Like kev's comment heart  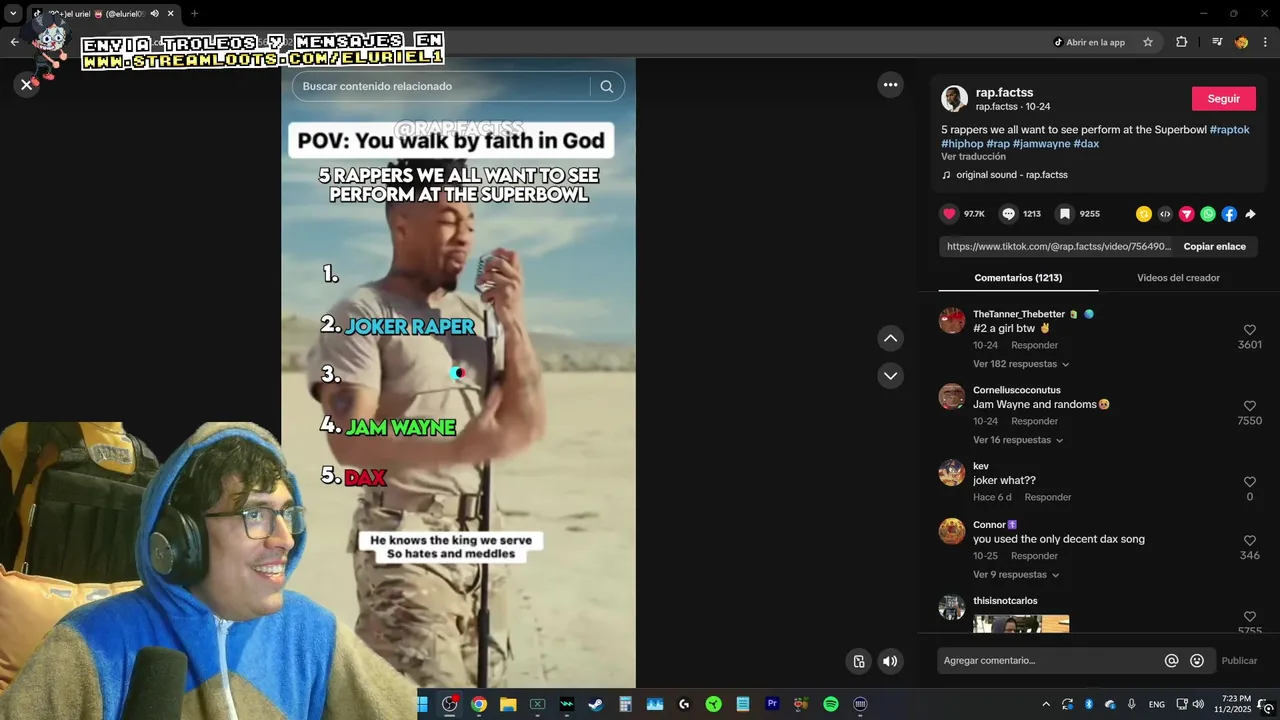(x=1249, y=482)
